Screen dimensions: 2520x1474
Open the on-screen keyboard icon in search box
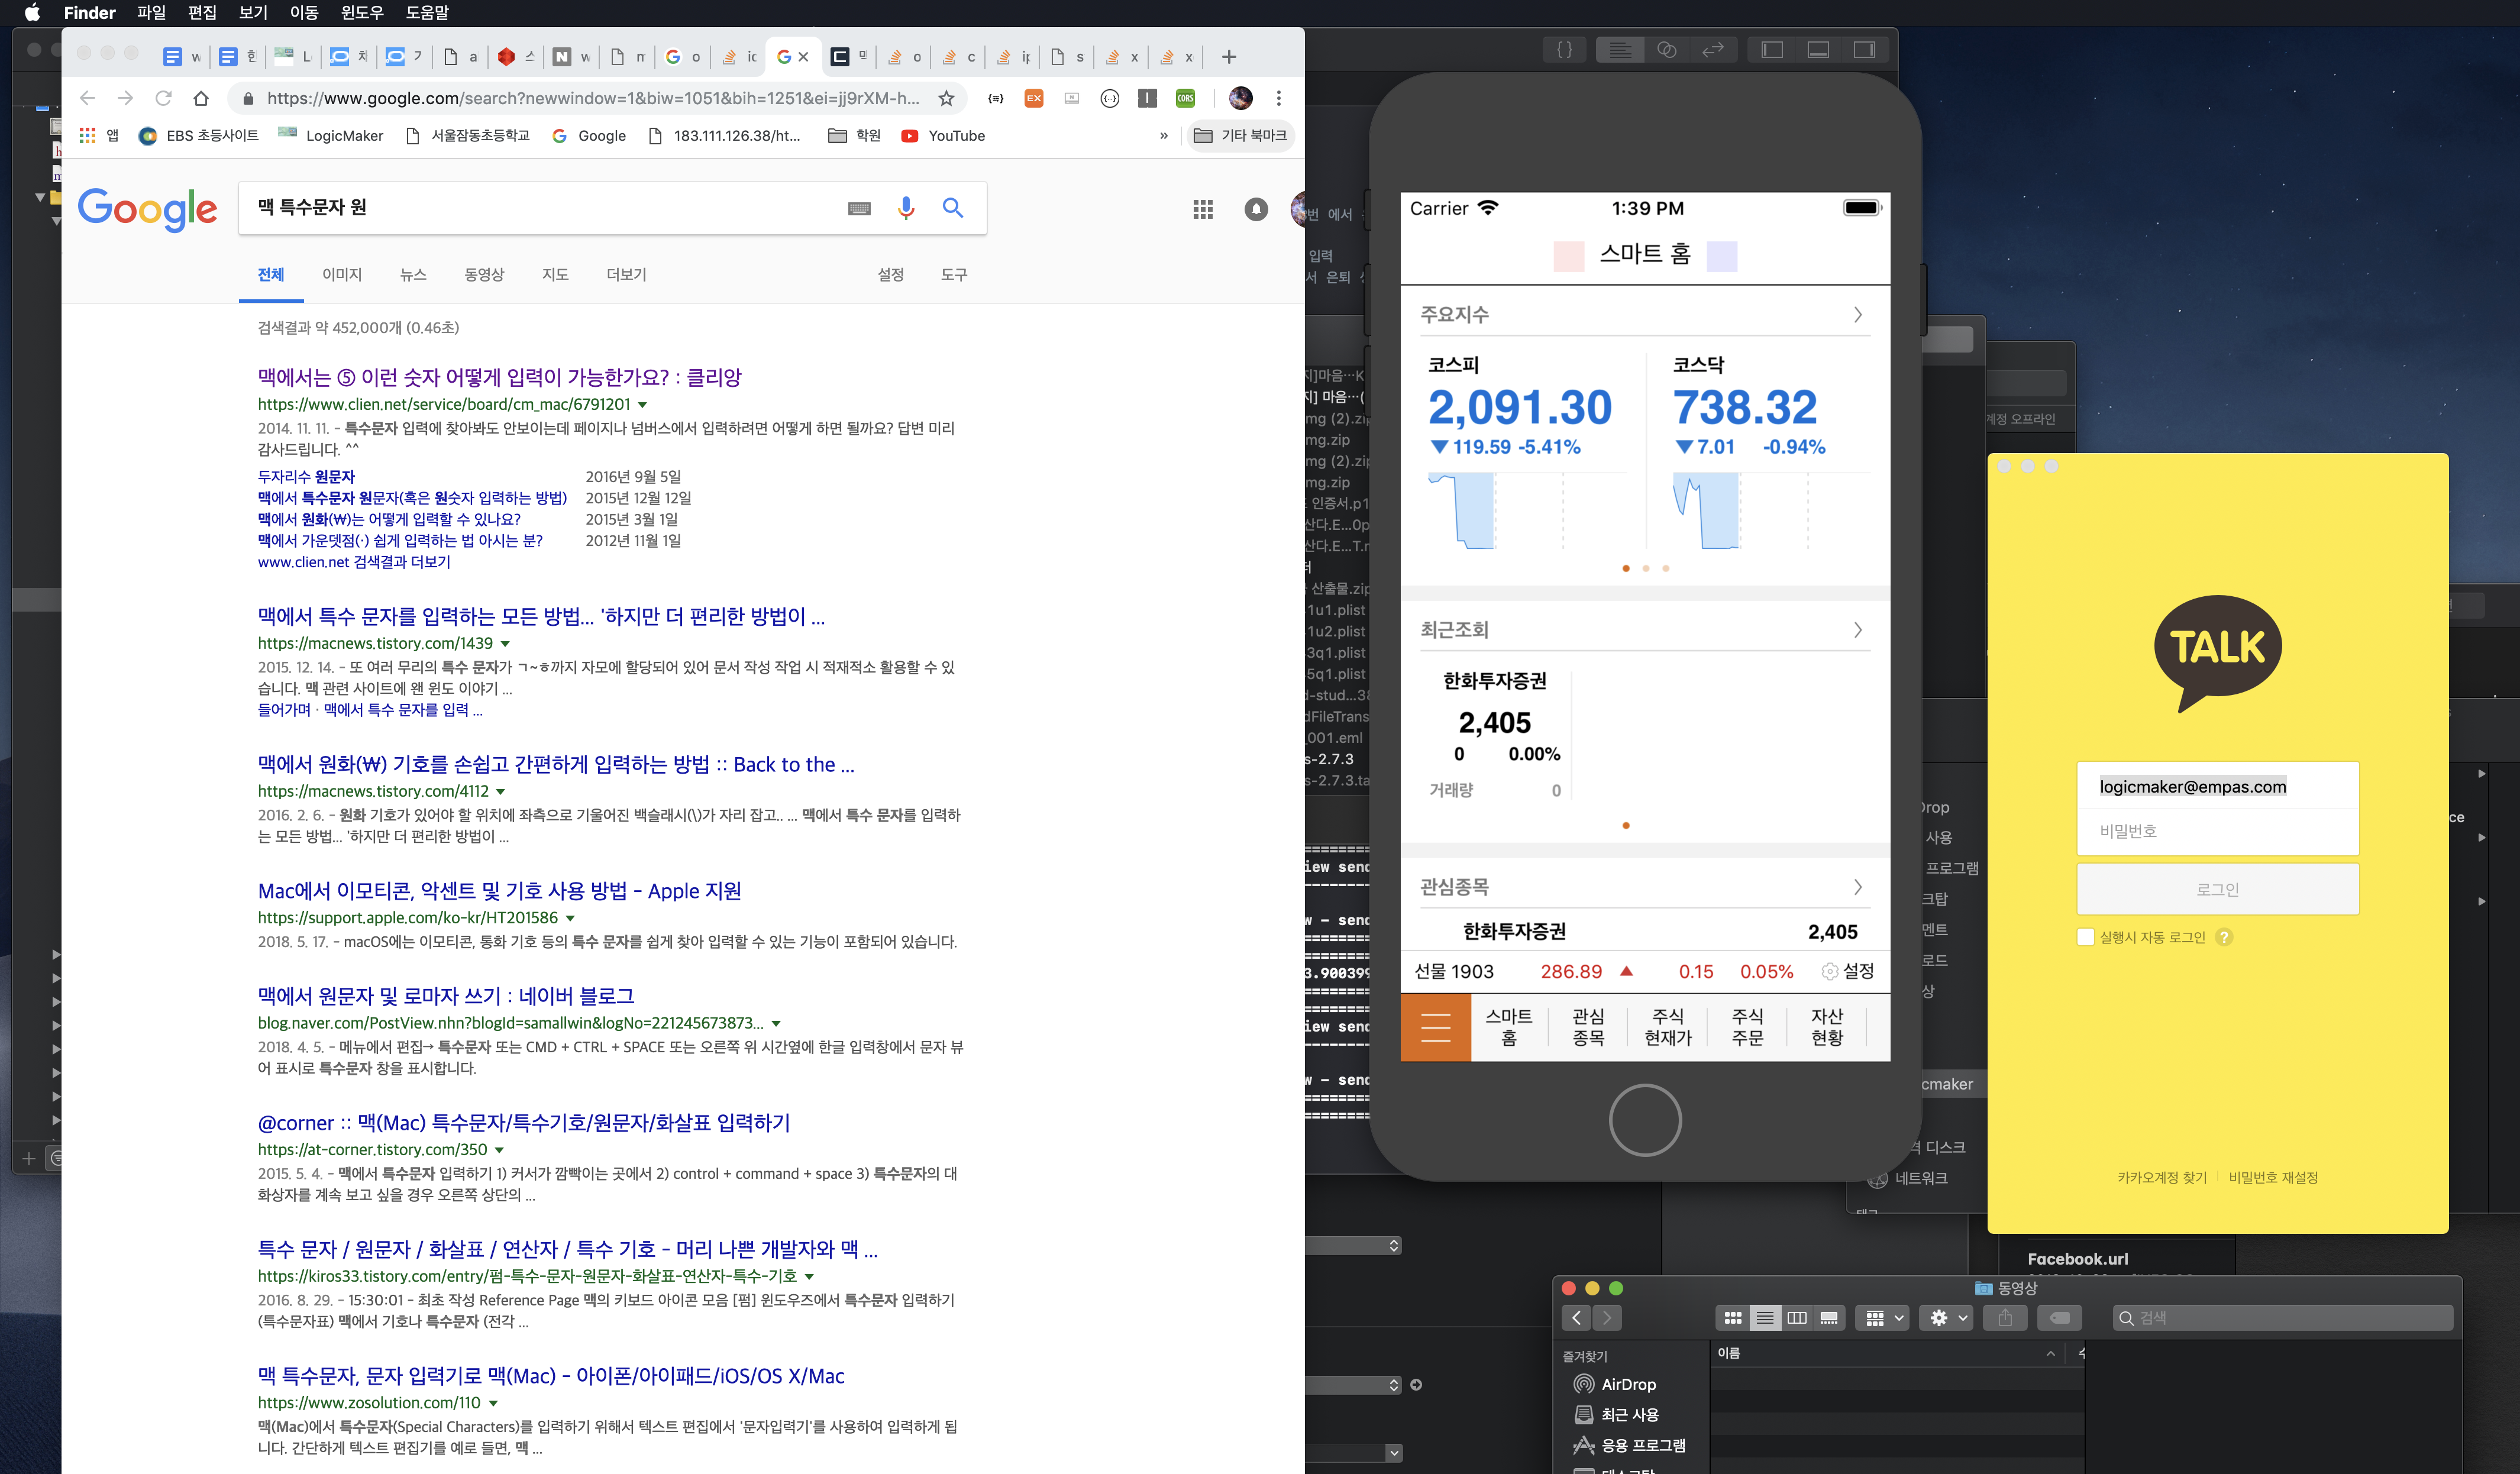coord(859,208)
